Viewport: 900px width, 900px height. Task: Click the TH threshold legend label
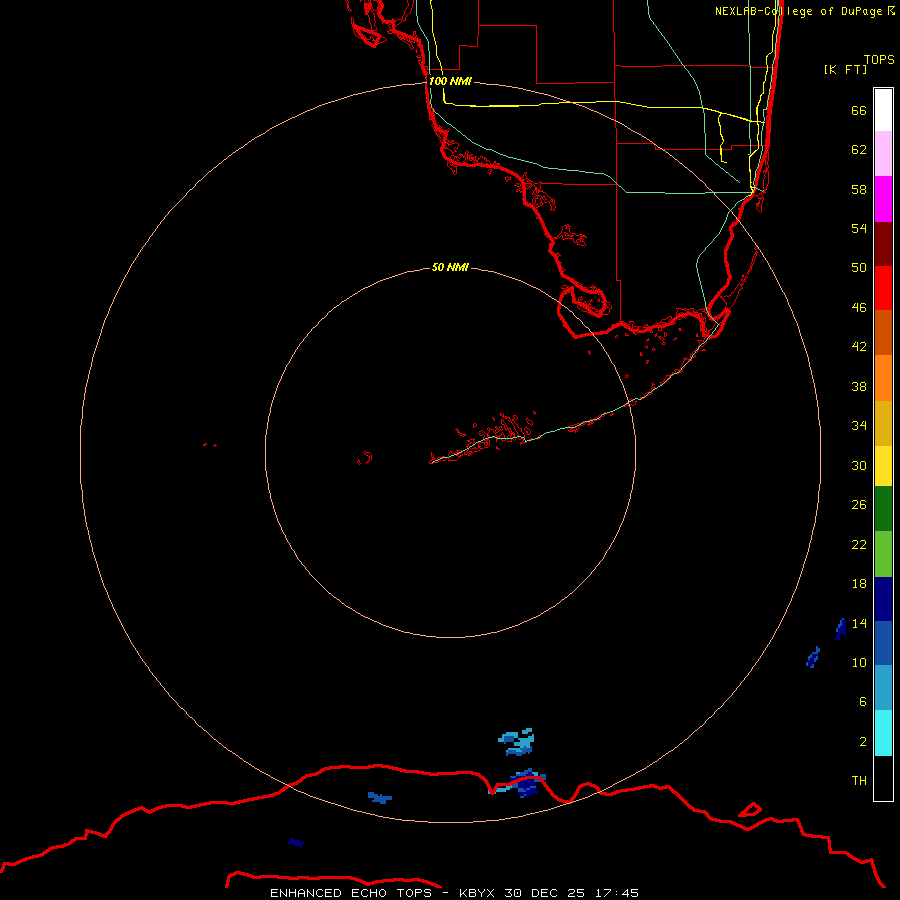[859, 781]
